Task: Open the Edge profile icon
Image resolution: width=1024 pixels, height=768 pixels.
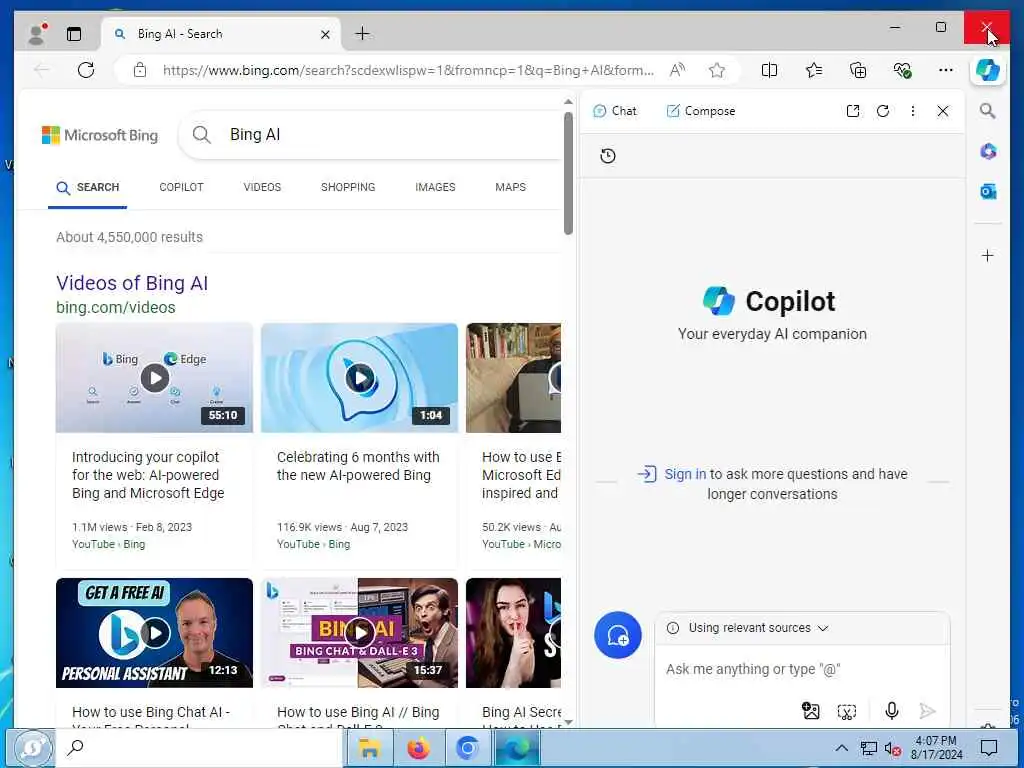Action: (x=37, y=34)
